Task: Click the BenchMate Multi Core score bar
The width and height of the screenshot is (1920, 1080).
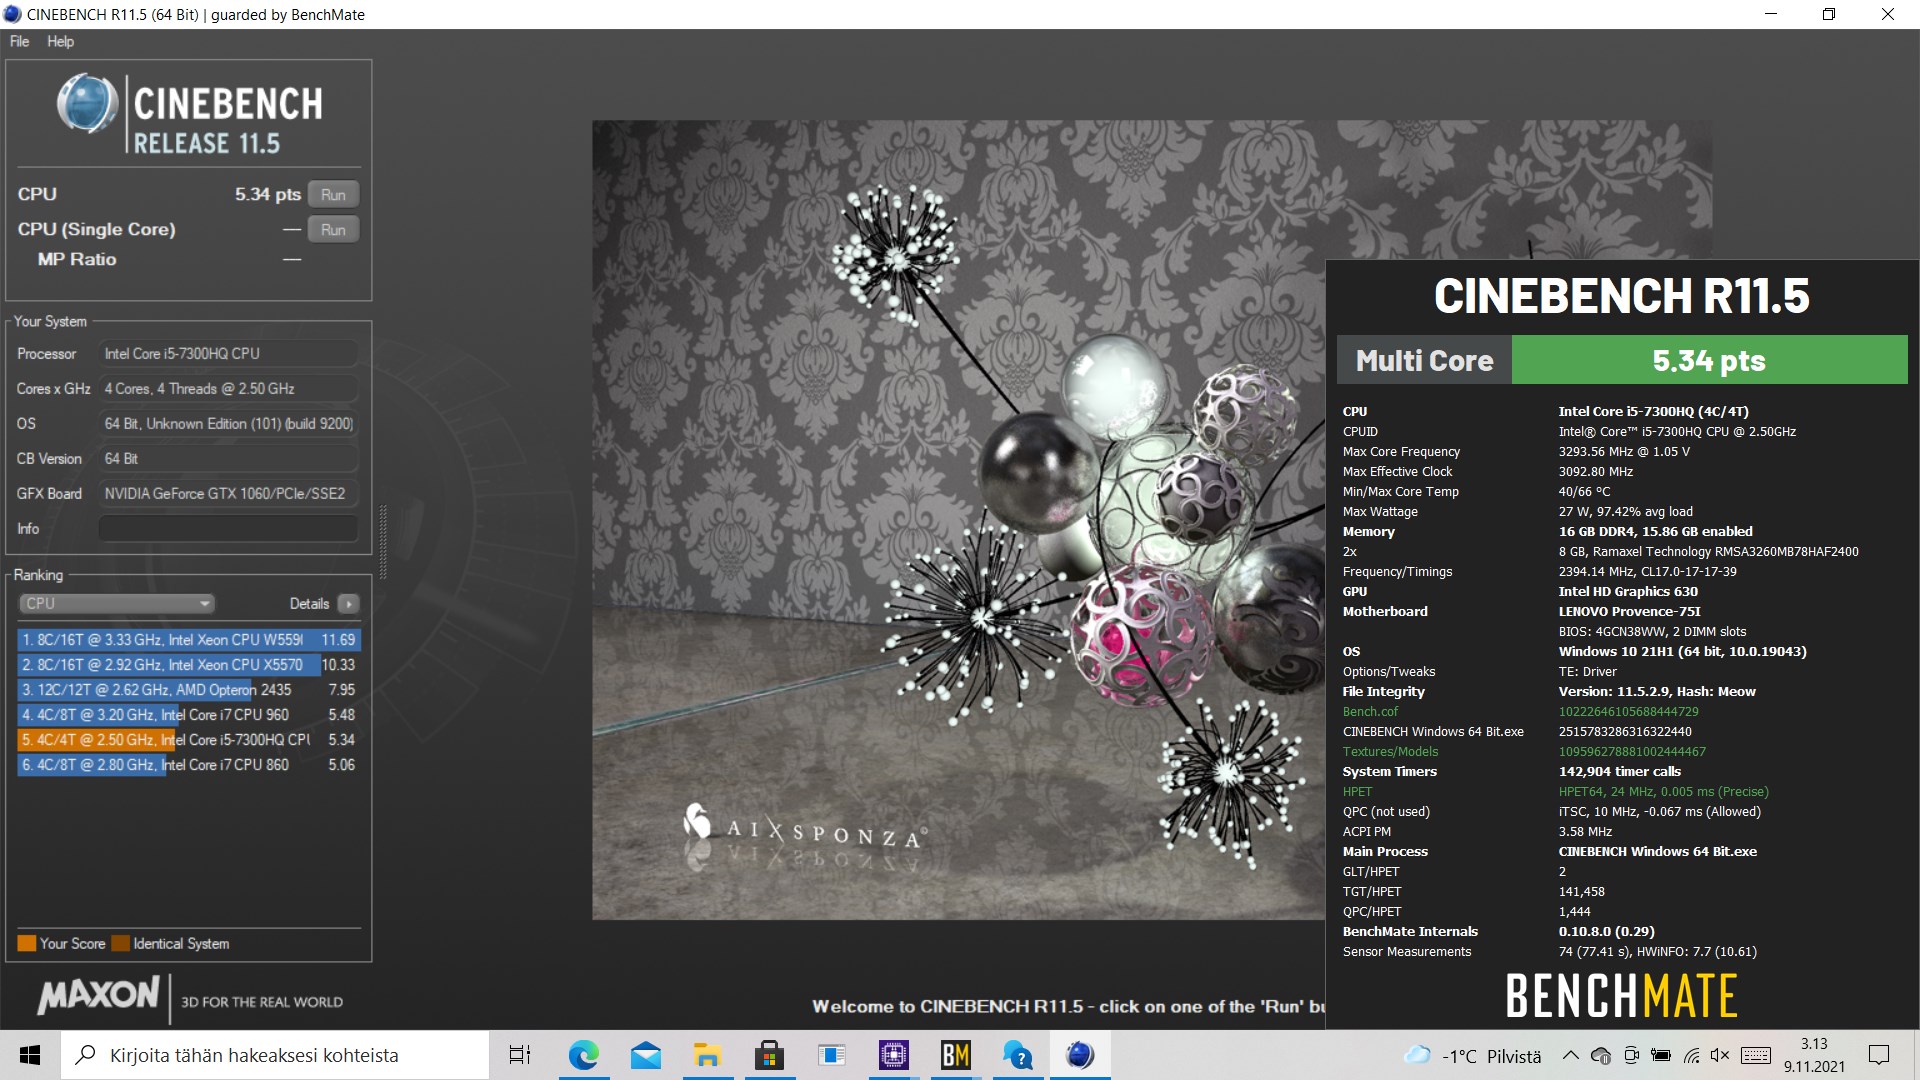Action: click(1622, 360)
